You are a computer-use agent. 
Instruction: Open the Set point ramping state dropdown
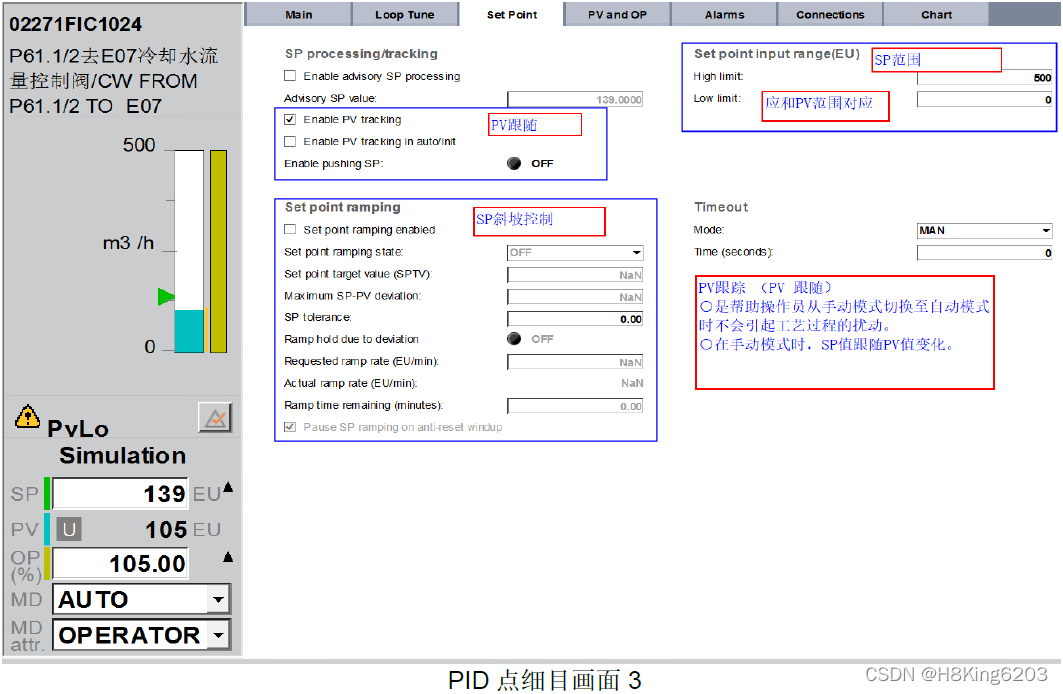pyautogui.click(x=575, y=253)
